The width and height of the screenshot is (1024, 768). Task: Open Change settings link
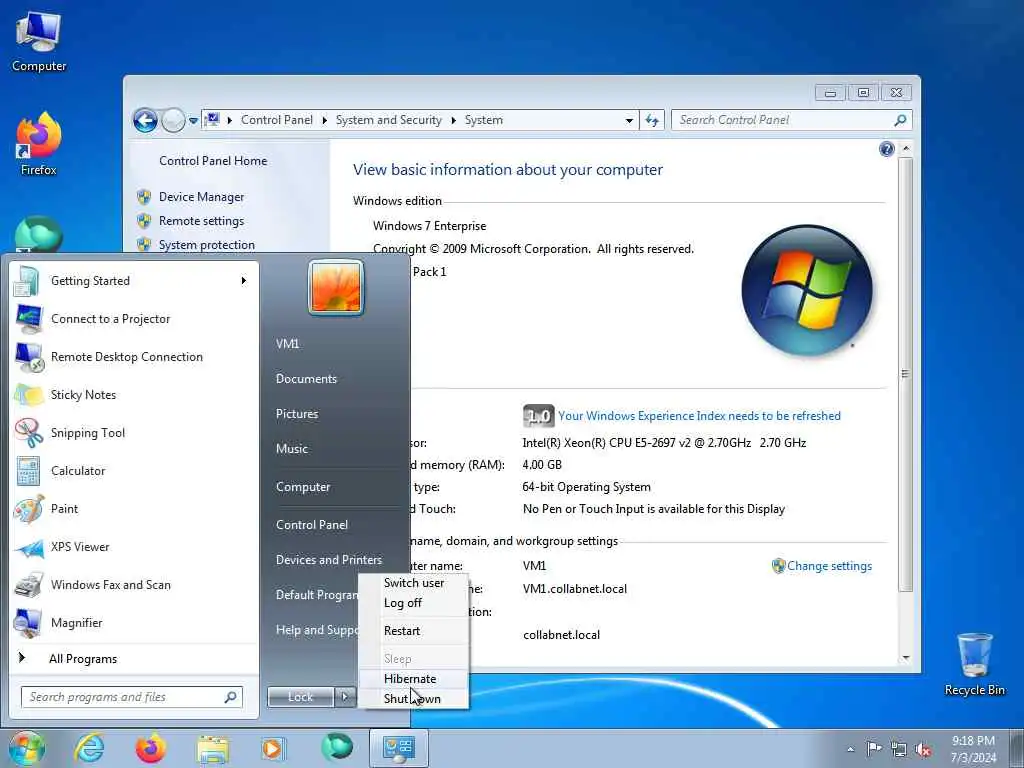click(829, 566)
